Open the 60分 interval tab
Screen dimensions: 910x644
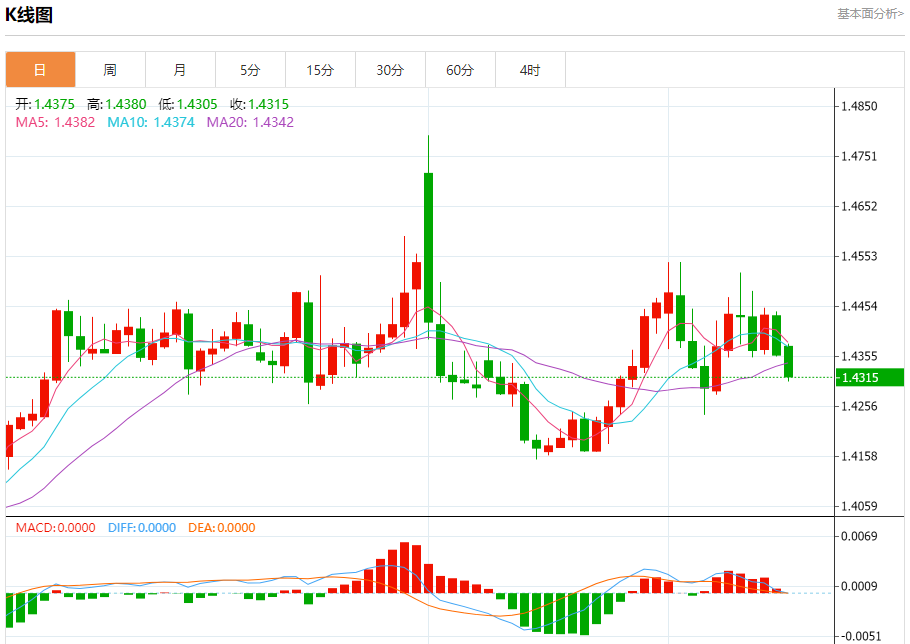point(460,70)
